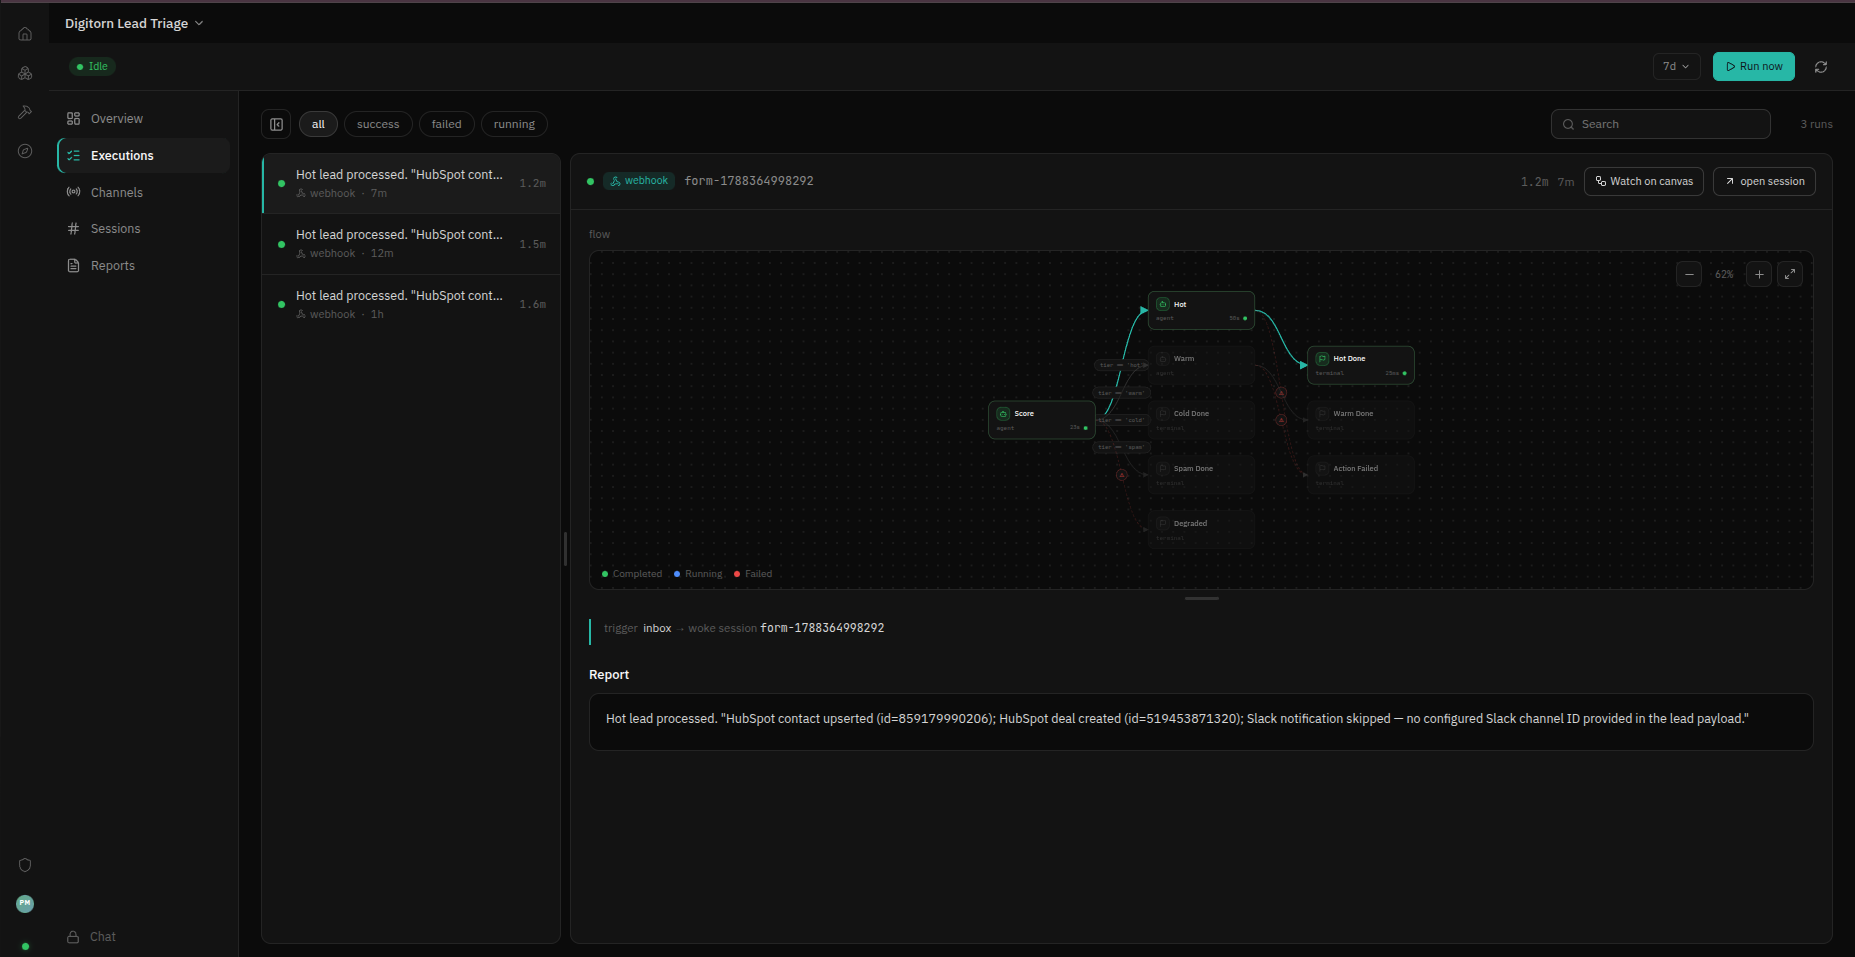Click the Completed legend entry
Screen dimensions: 1855x957
[632, 574]
